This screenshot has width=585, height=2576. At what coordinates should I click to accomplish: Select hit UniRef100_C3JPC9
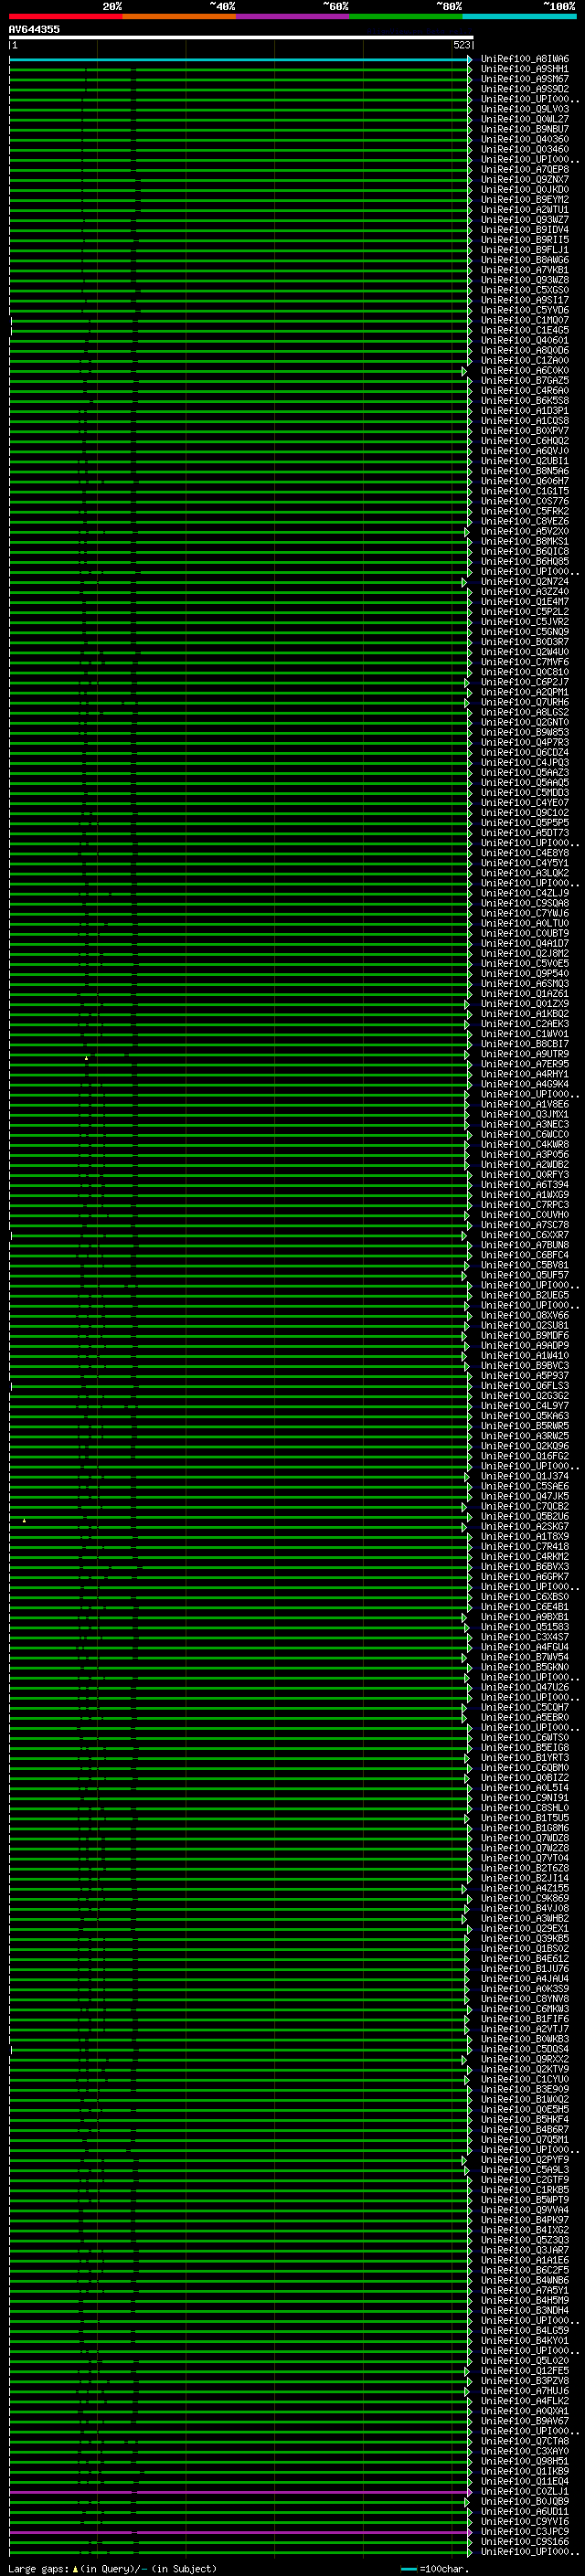coord(525,2531)
